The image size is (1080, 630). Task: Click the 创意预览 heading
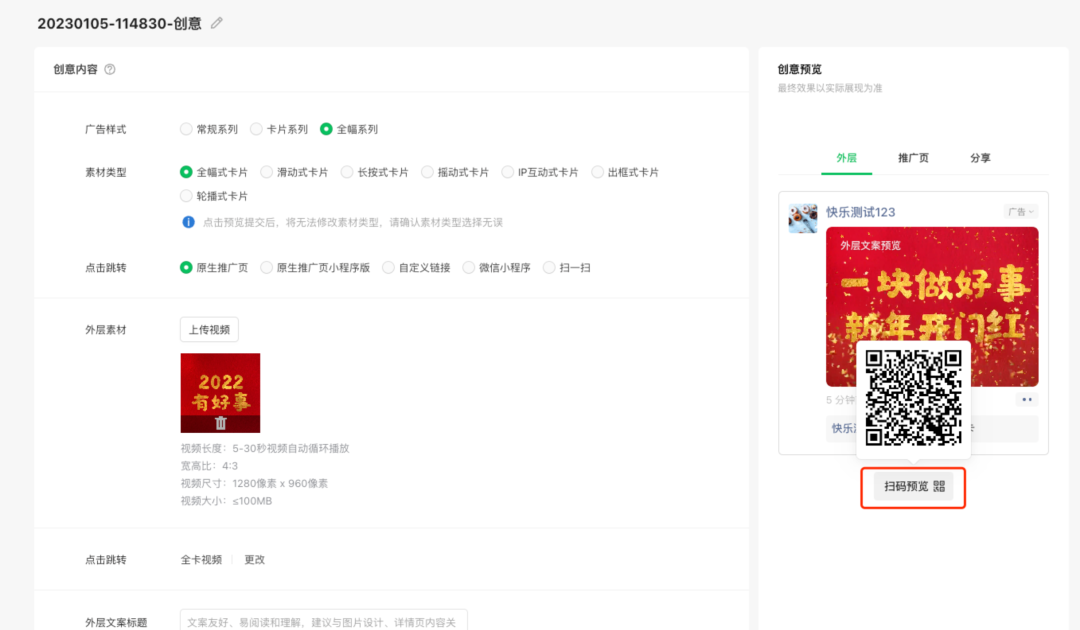[800, 70]
